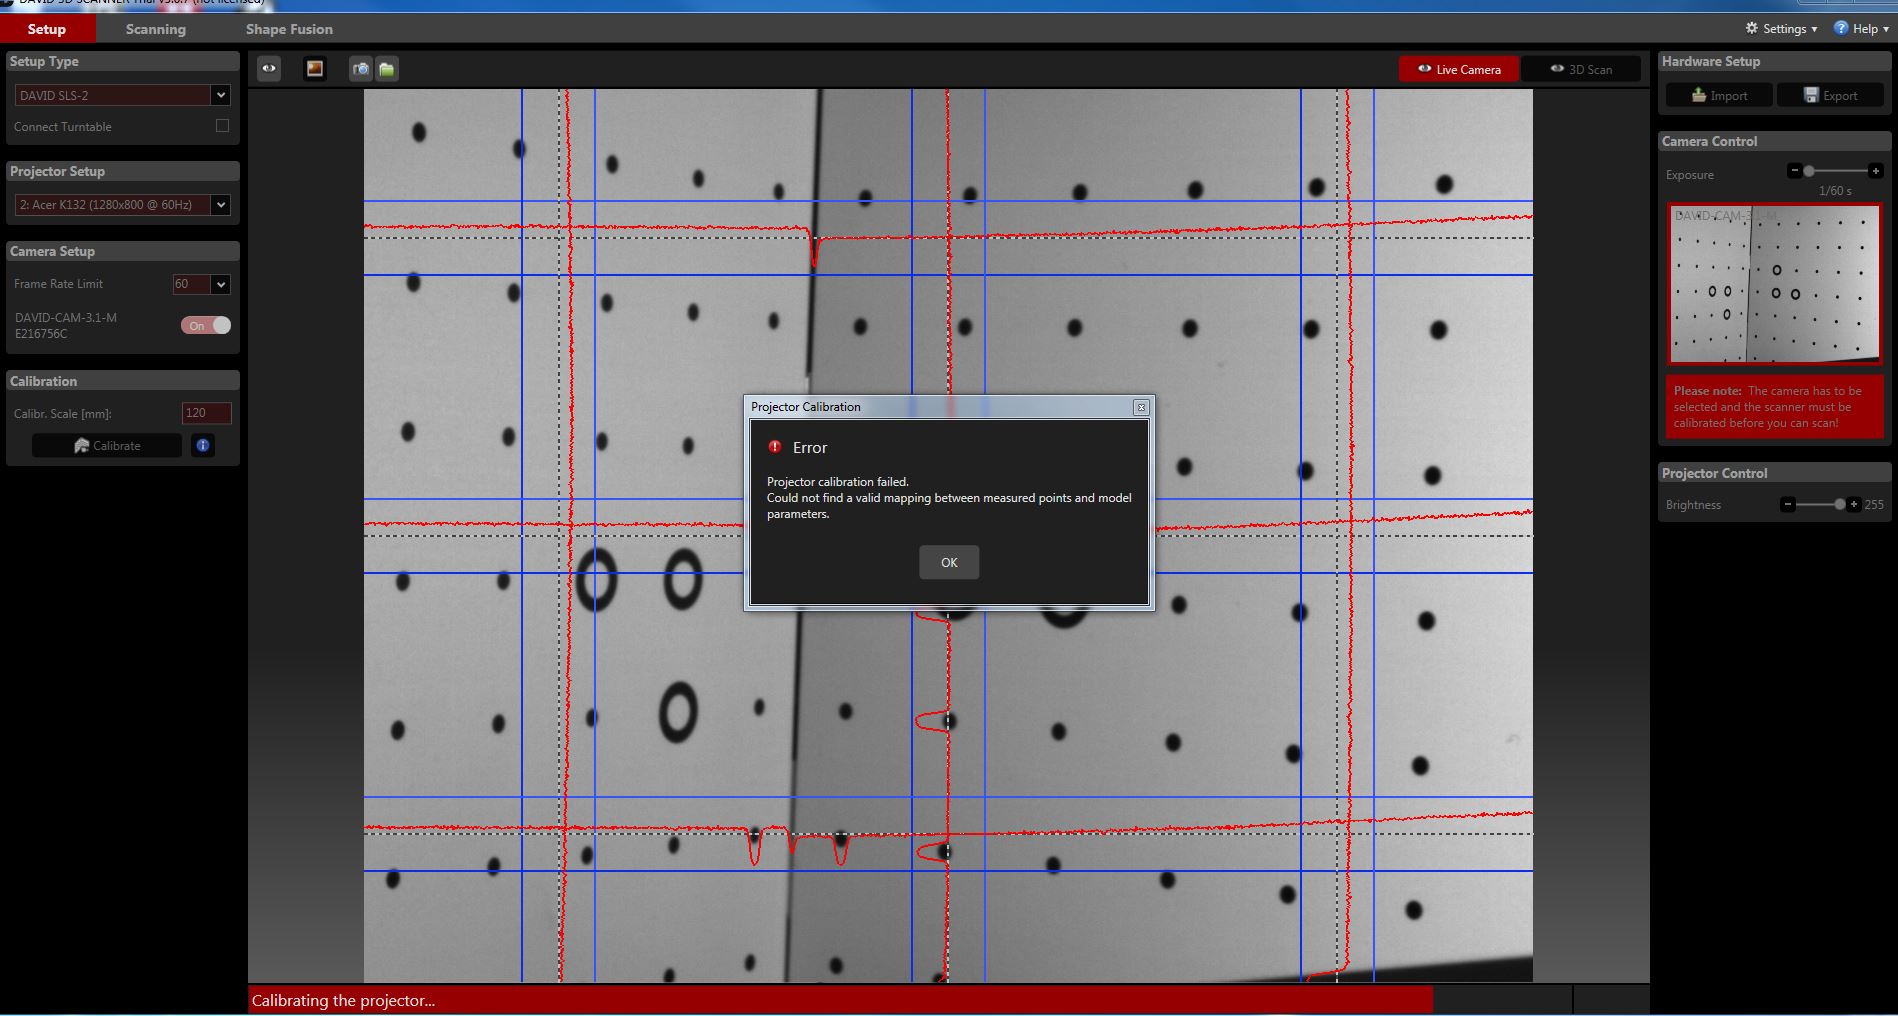The height and width of the screenshot is (1016, 1898).
Task: Click the Calibrate button
Action: (x=107, y=445)
